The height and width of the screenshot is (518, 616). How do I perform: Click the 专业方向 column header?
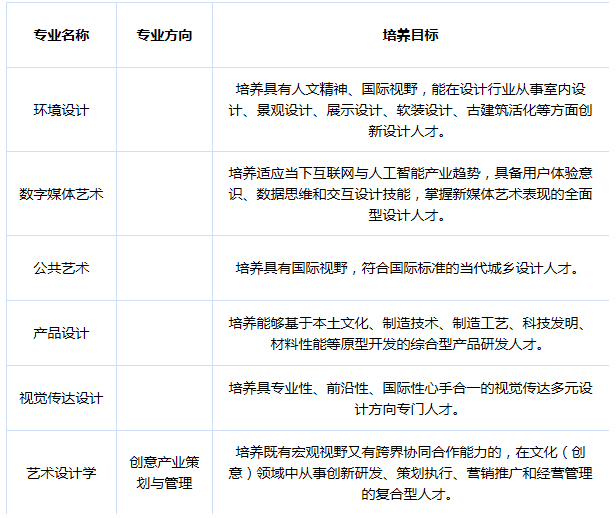[x=165, y=35]
